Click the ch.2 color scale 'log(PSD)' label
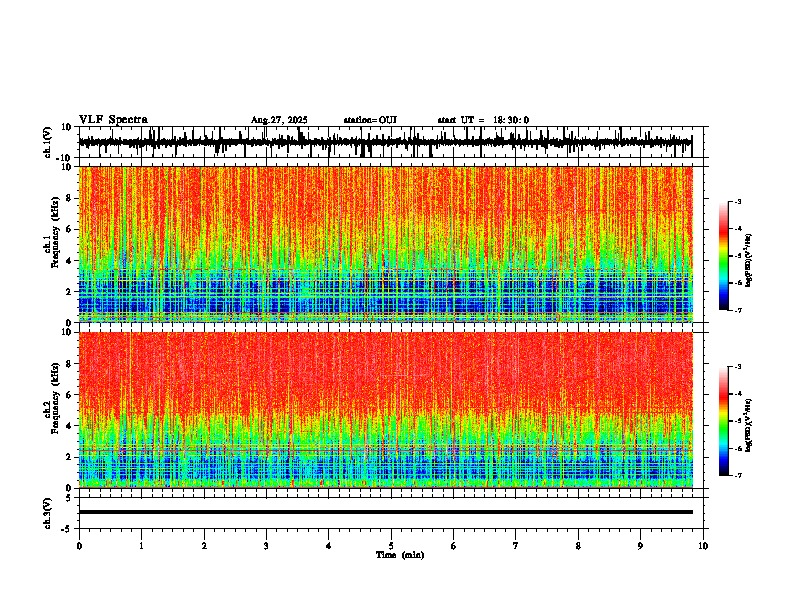792x612 pixels. click(749, 425)
